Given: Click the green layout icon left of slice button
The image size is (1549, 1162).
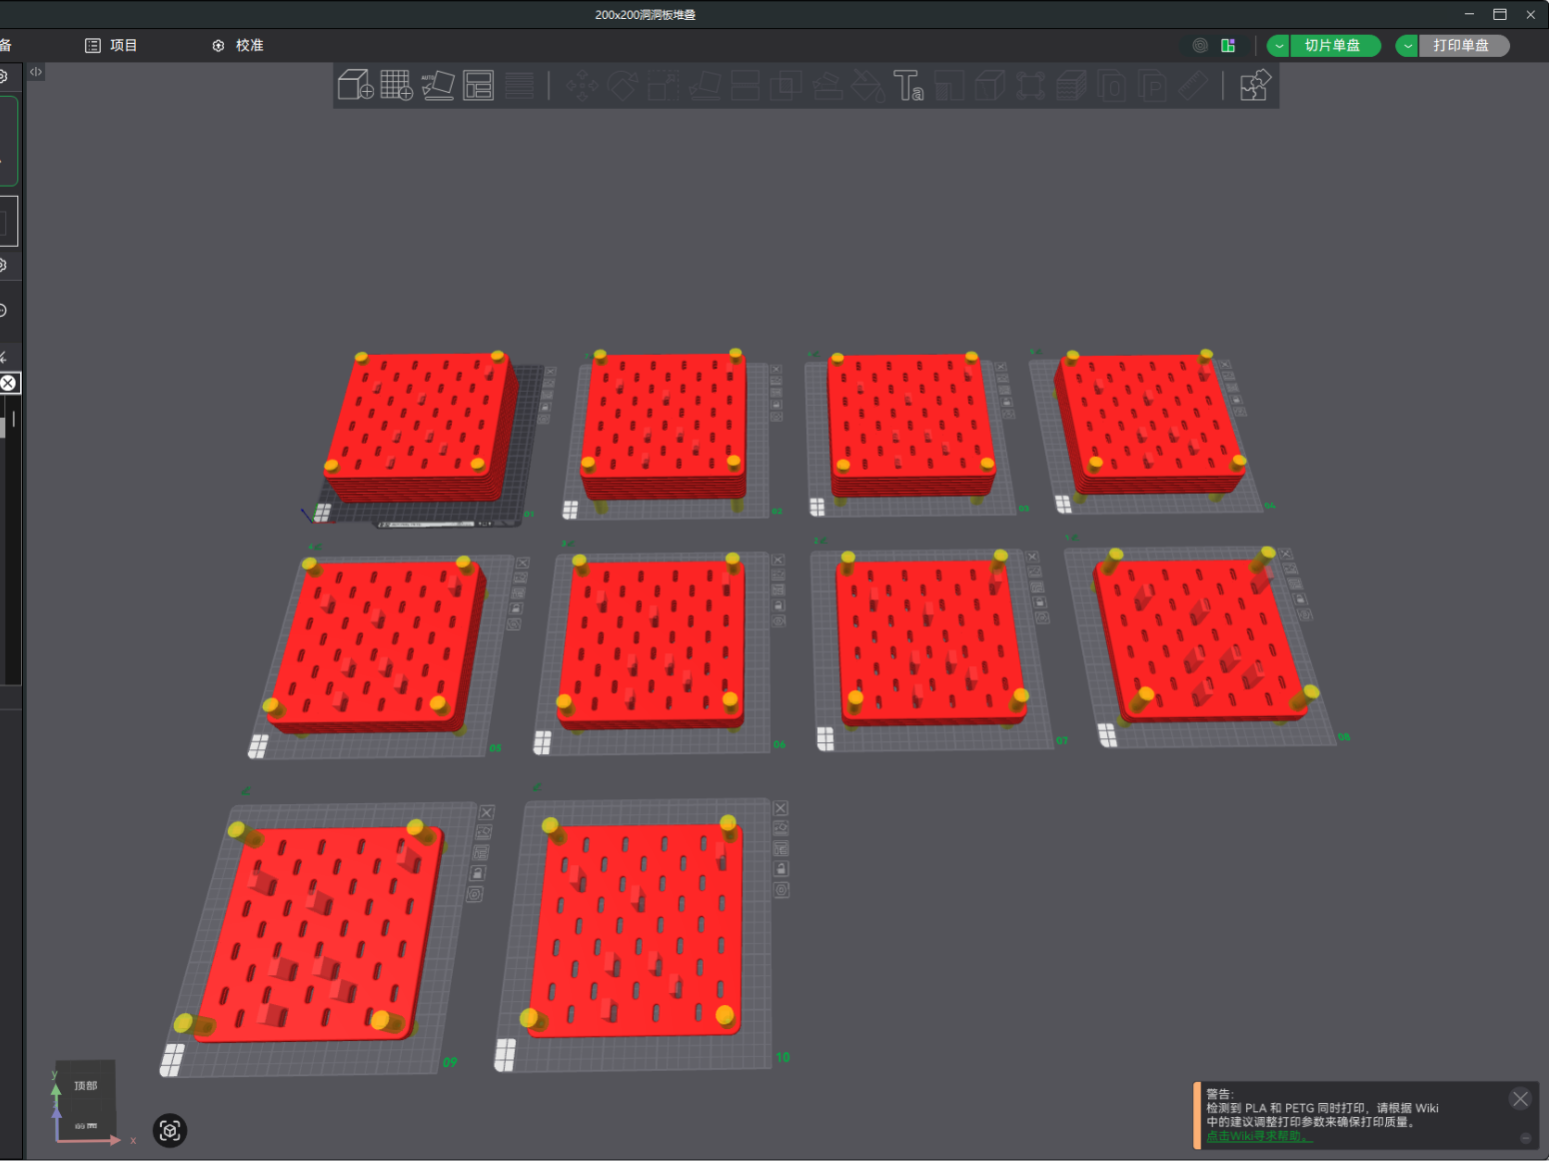Looking at the screenshot, I should click(1228, 45).
